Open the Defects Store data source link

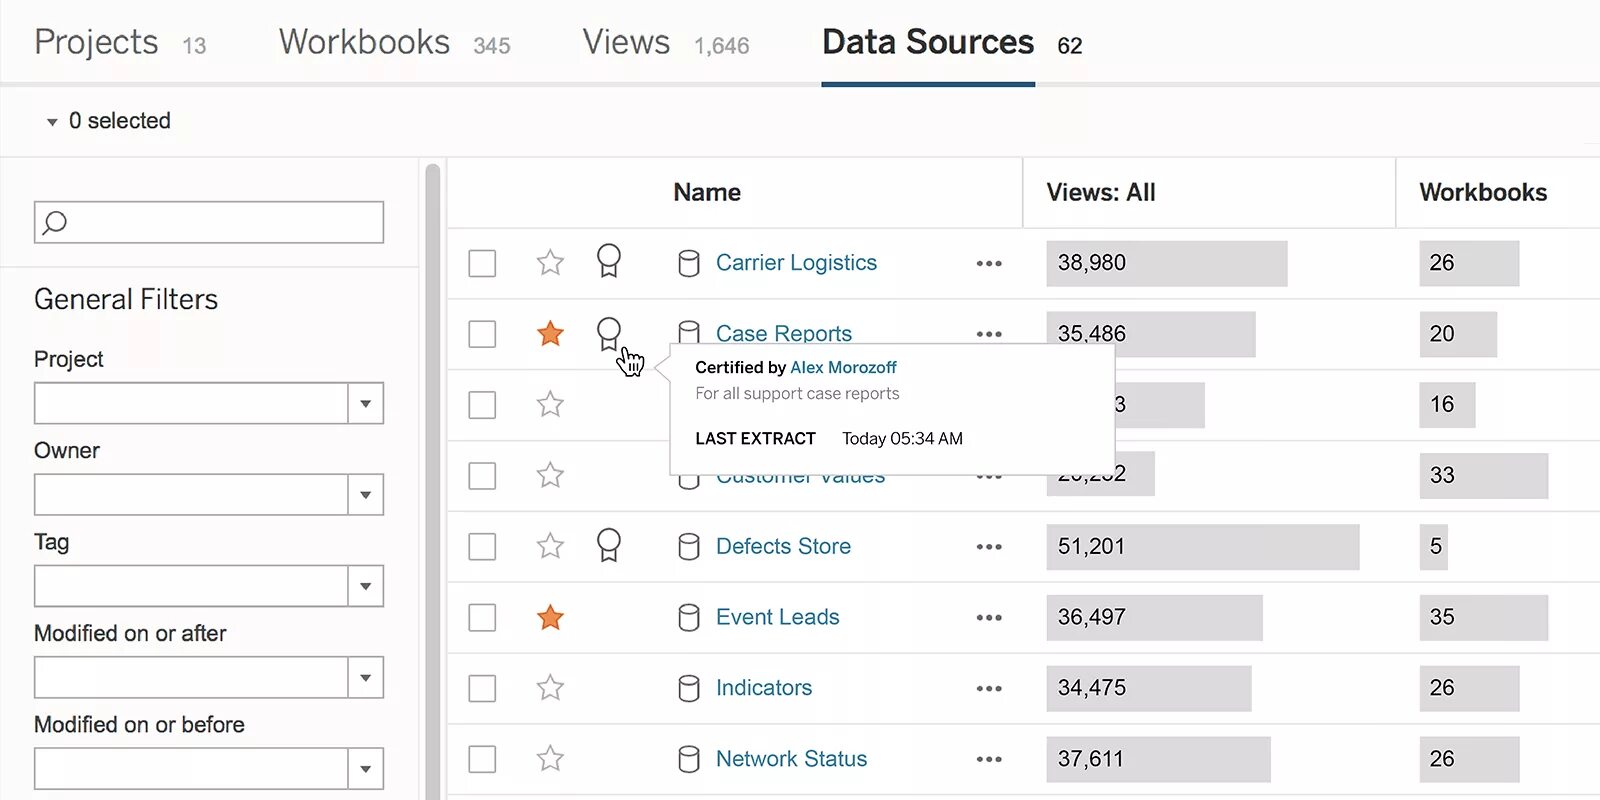(x=783, y=547)
